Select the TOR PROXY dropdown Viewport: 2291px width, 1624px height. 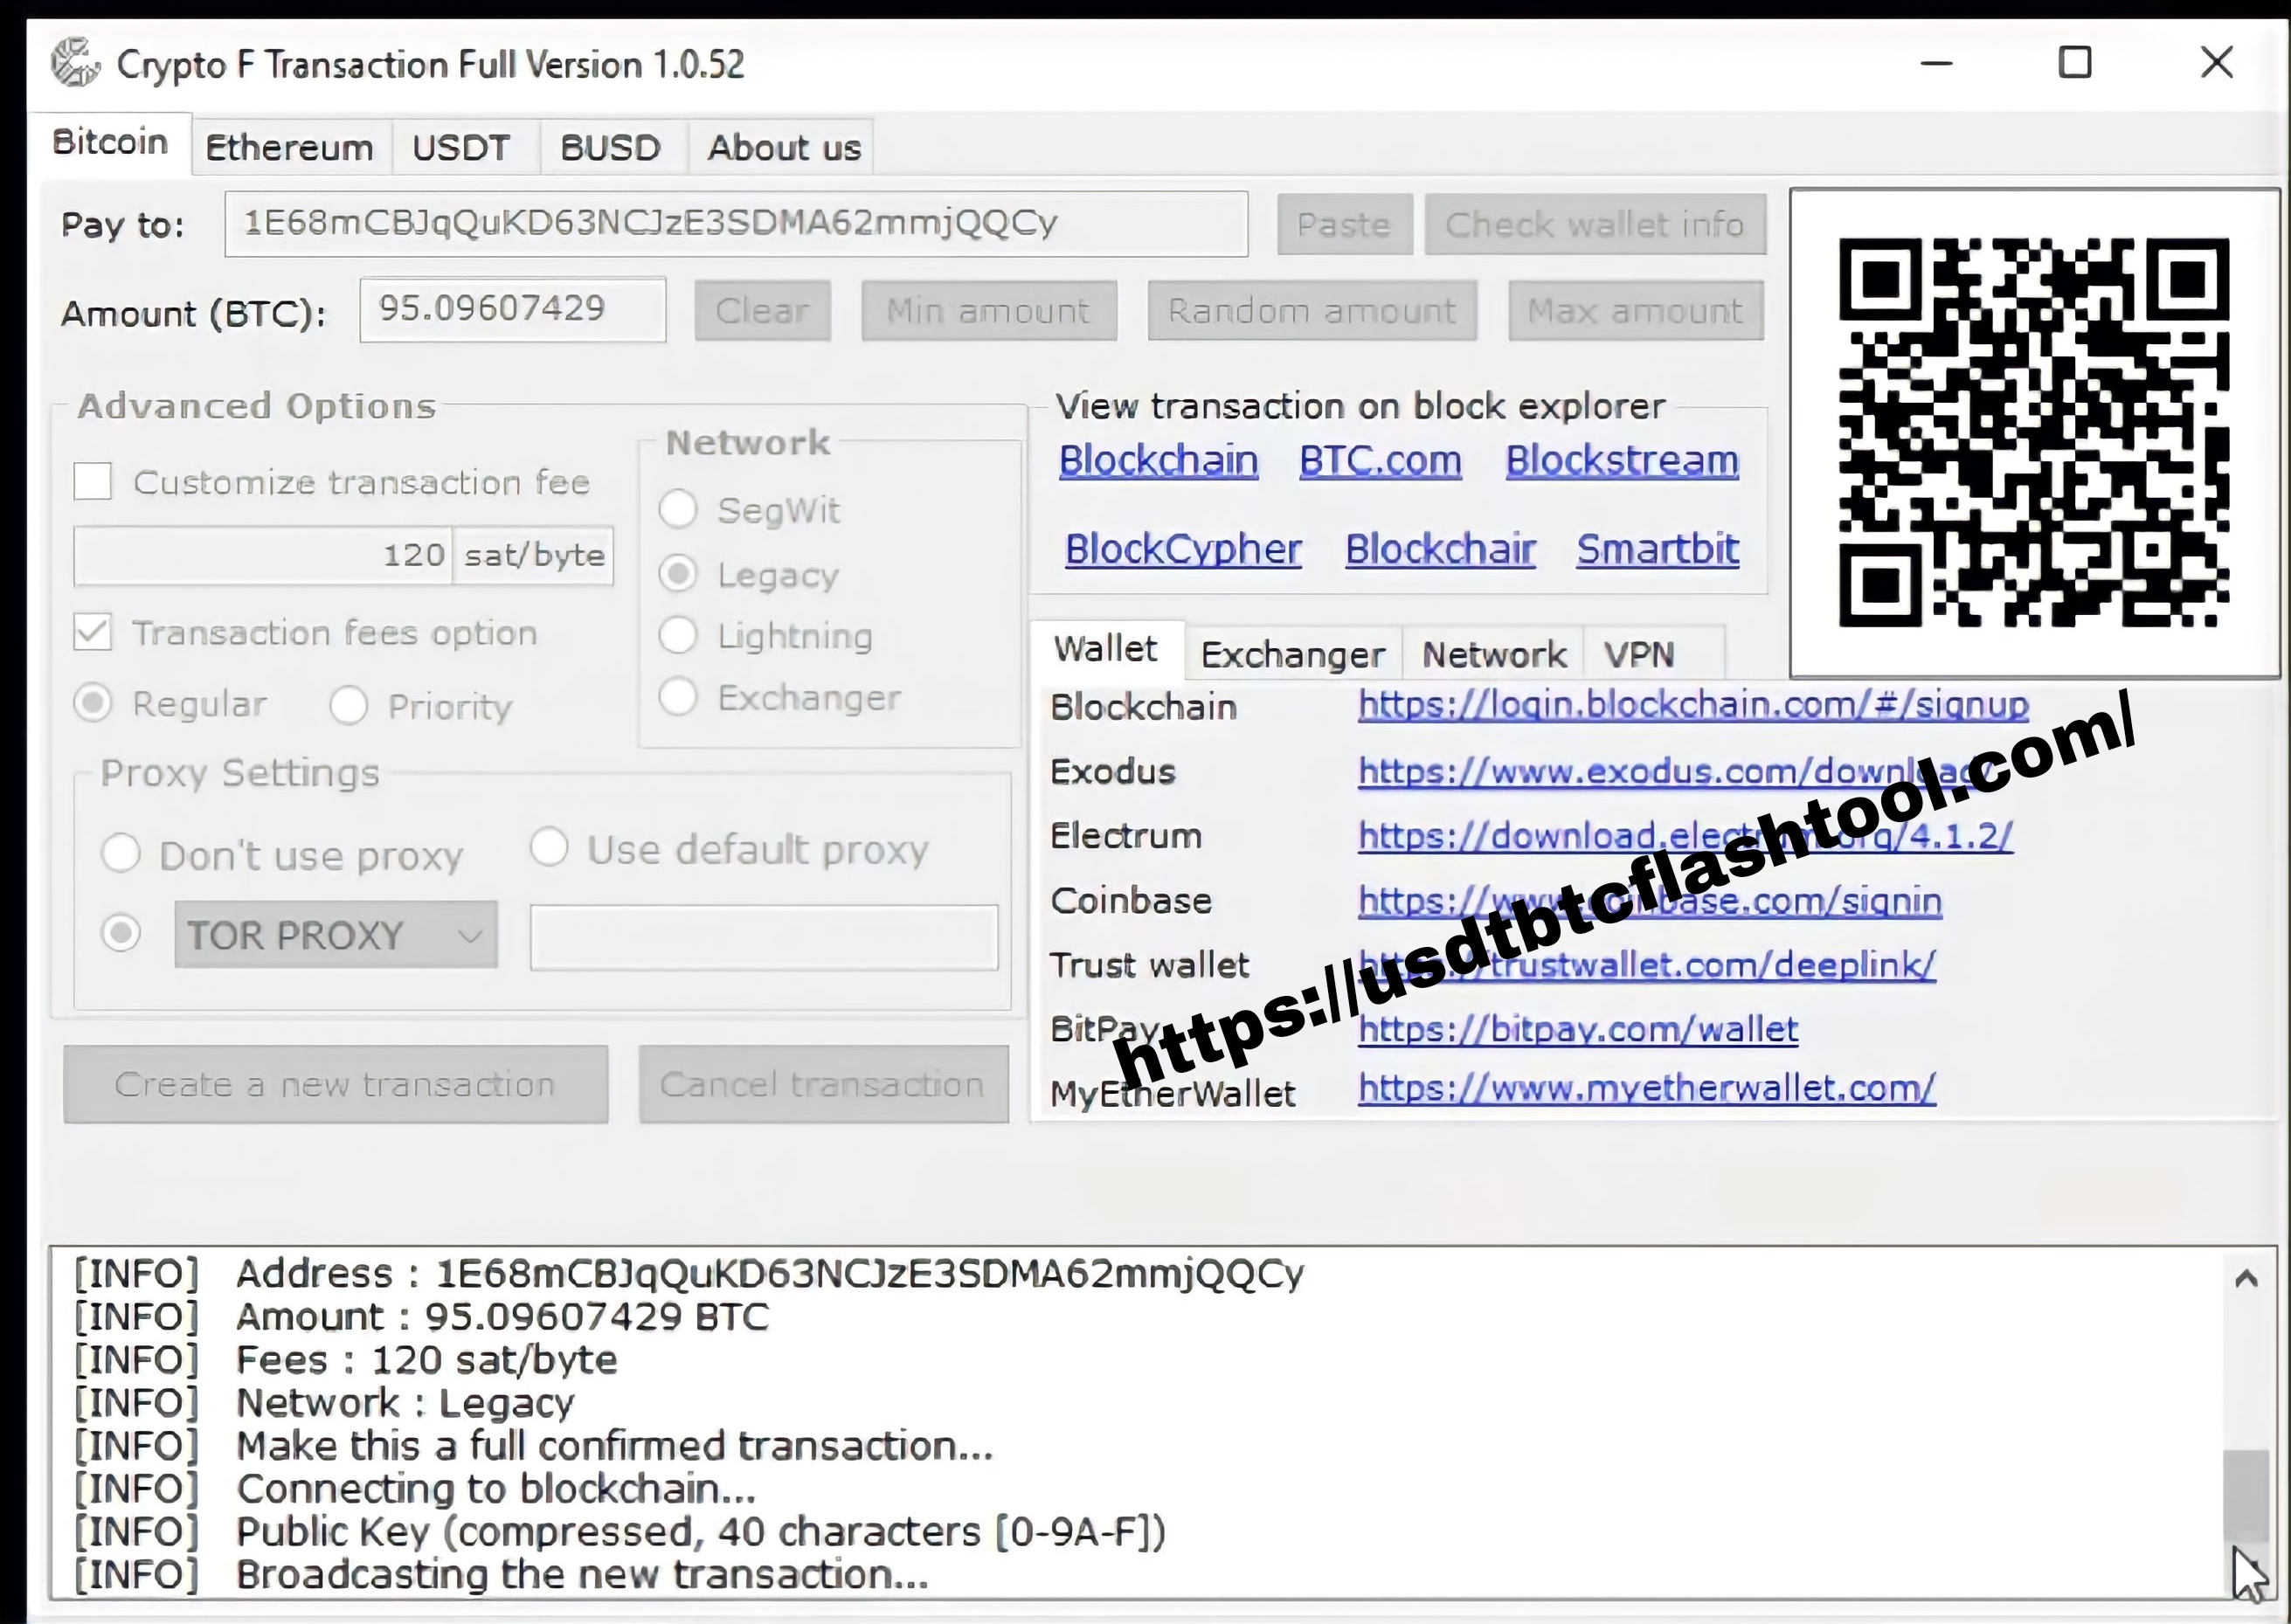click(x=336, y=935)
